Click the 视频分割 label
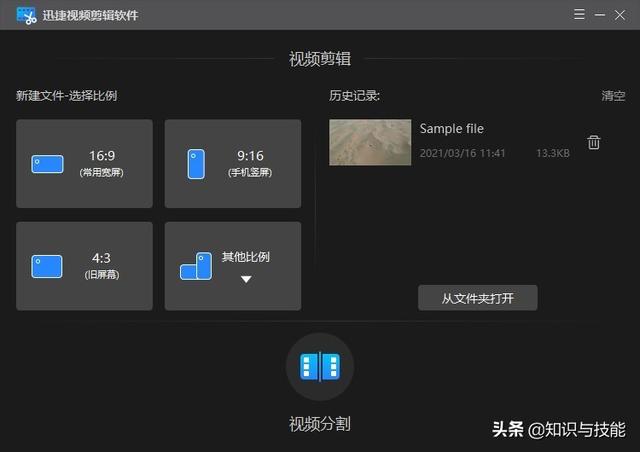This screenshot has width=640, height=452. (320, 424)
